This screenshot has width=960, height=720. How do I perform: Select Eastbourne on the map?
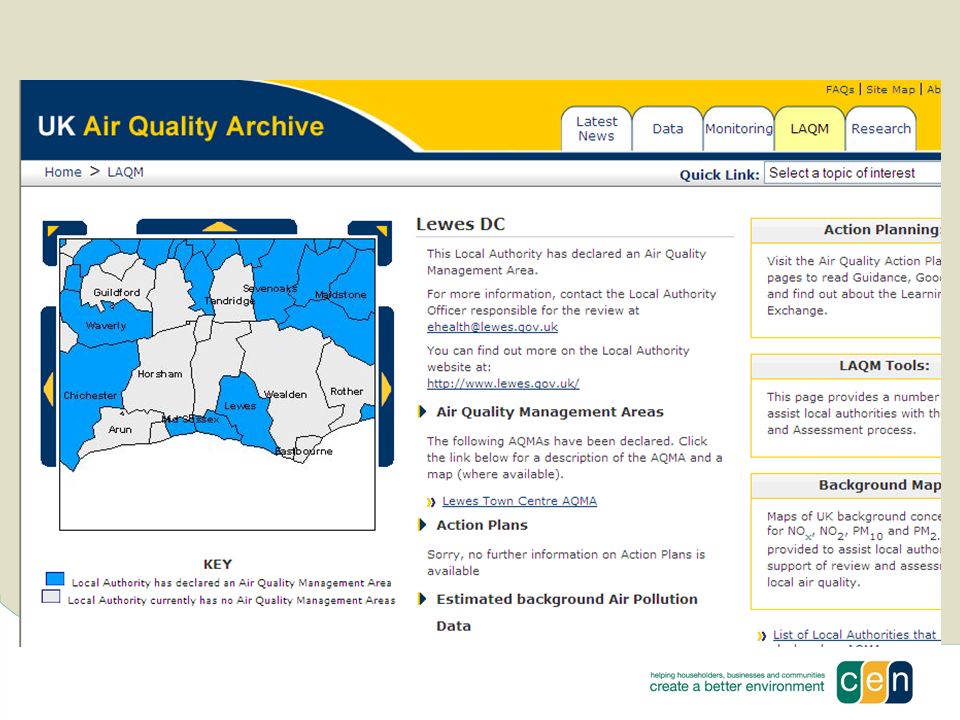(304, 451)
